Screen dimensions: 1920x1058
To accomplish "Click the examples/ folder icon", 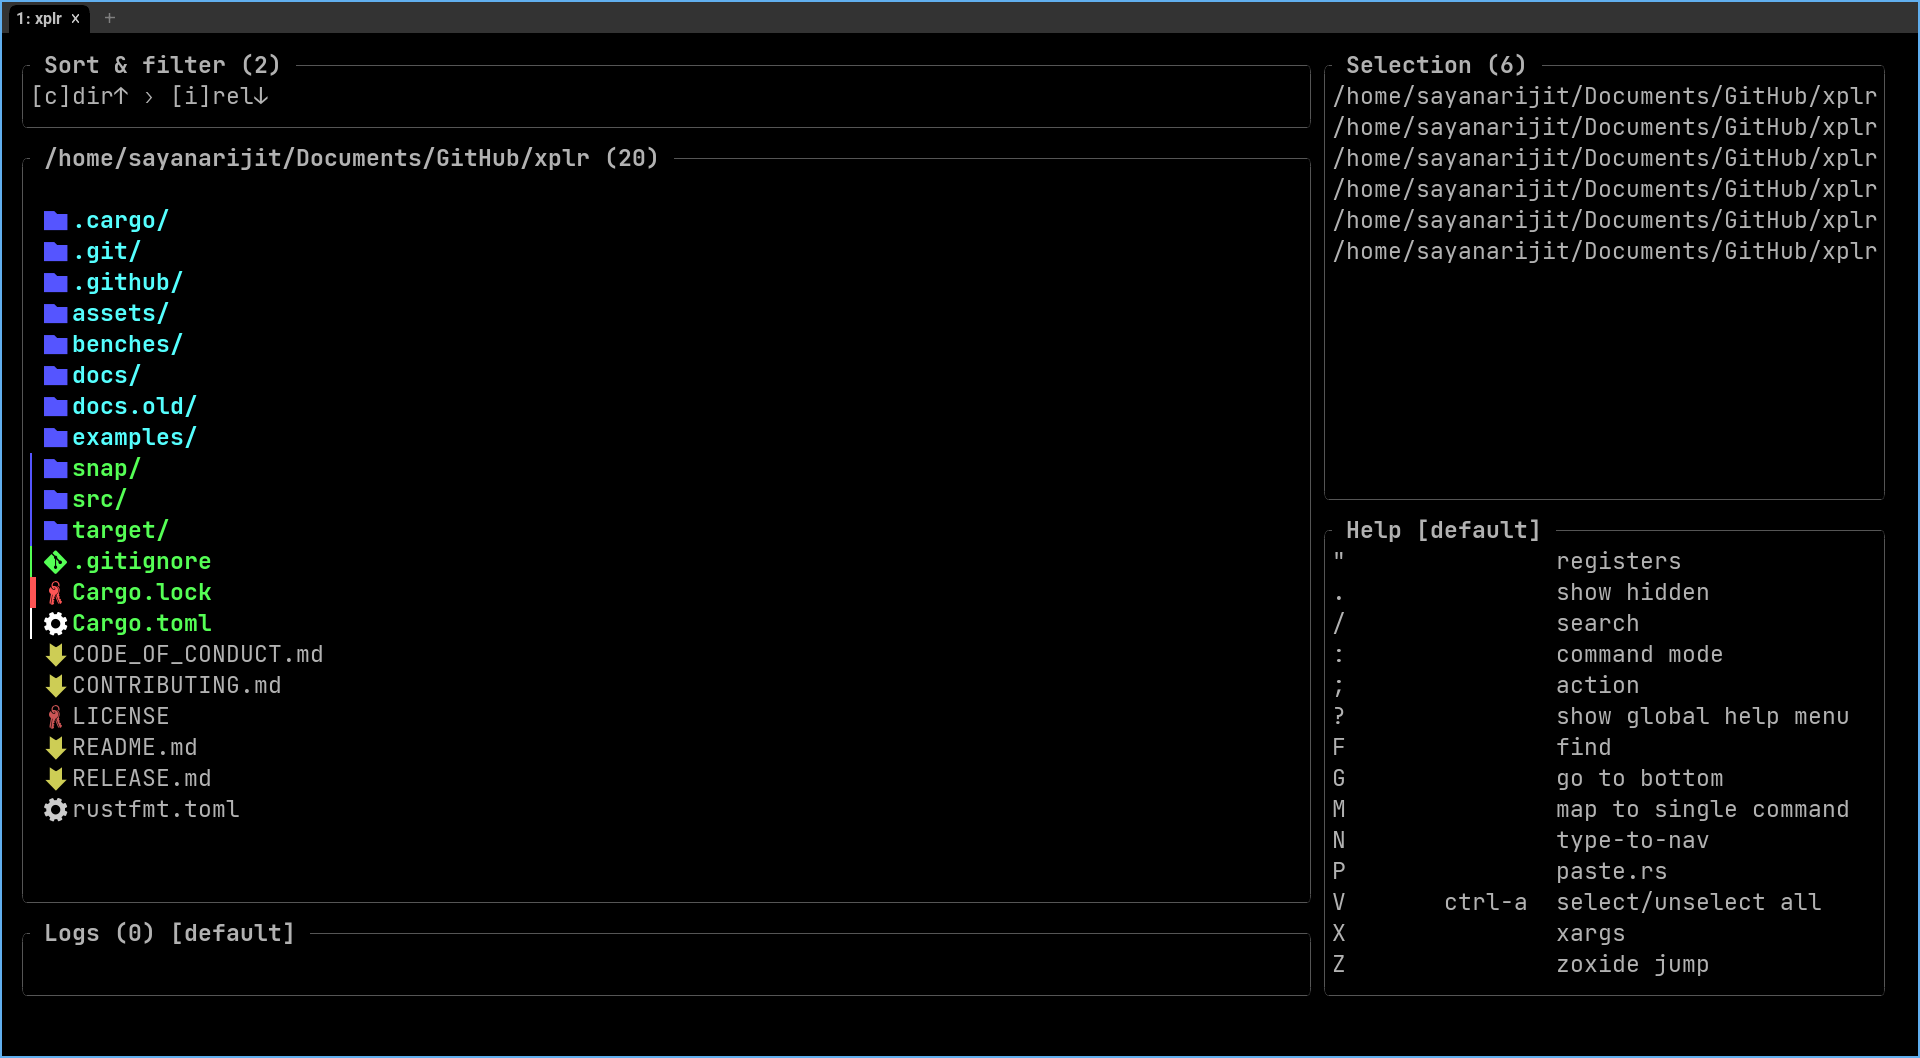I will tap(56, 438).
